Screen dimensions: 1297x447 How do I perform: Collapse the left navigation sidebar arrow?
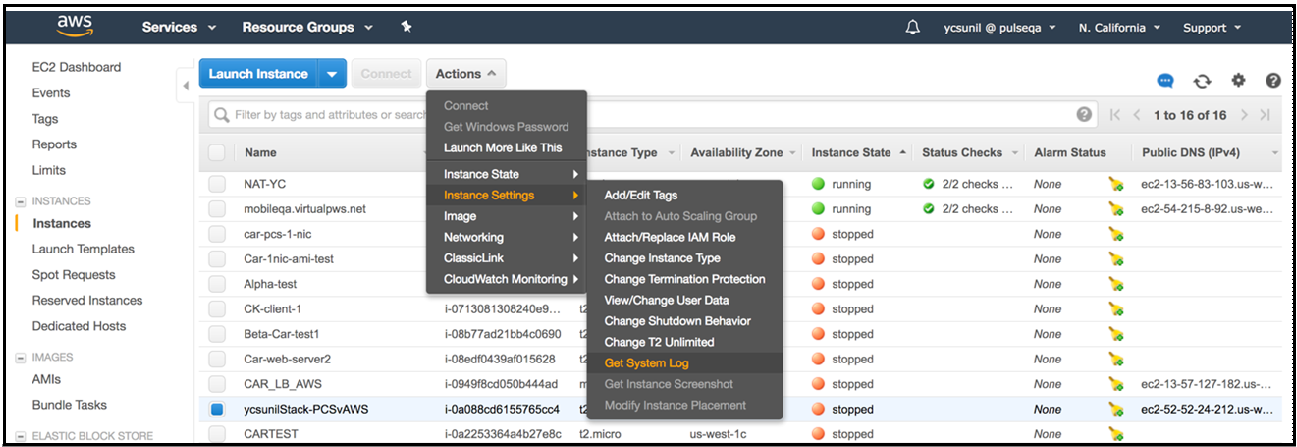click(x=186, y=85)
